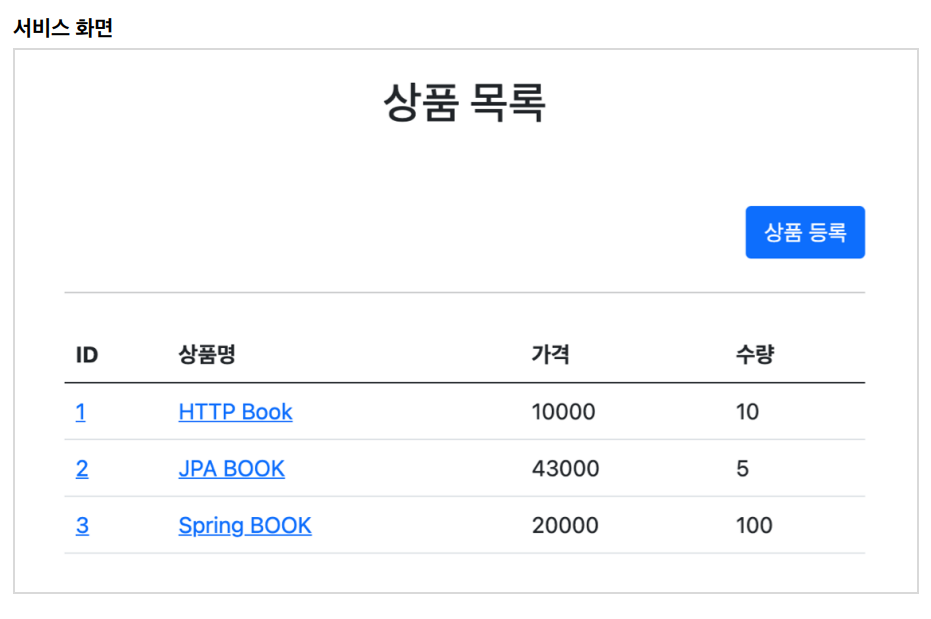Select the ID link 3
This screenshot has height=619, width=931.
pyautogui.click(x=82, y=526)
